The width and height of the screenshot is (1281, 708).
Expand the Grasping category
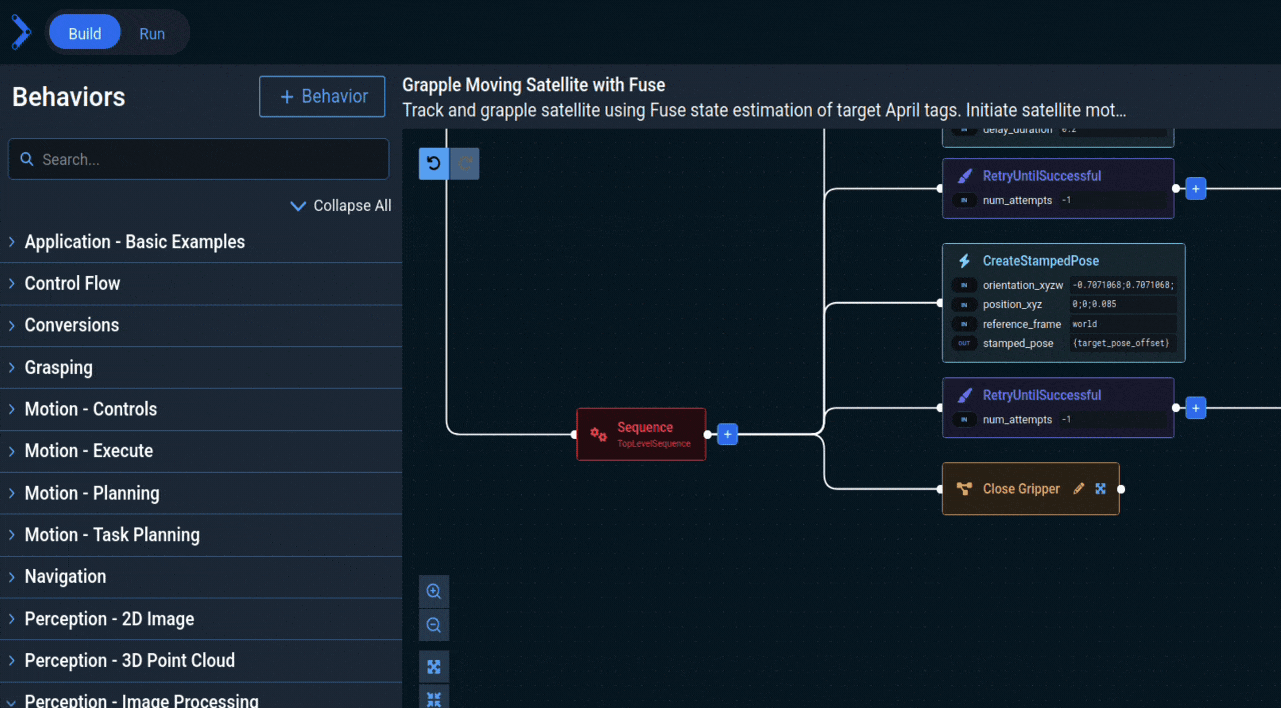pos(200,367)
